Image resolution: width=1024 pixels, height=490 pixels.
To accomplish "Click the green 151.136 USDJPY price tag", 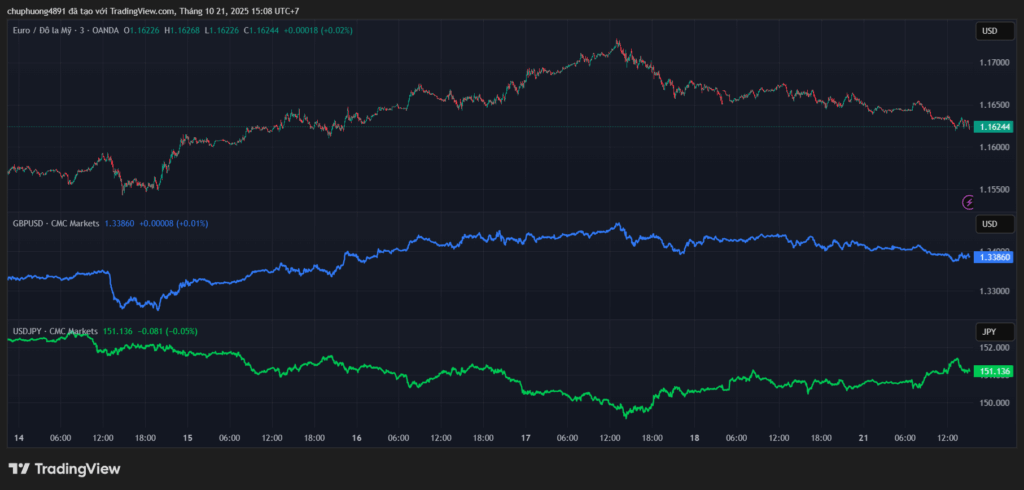I will [995, 371].
